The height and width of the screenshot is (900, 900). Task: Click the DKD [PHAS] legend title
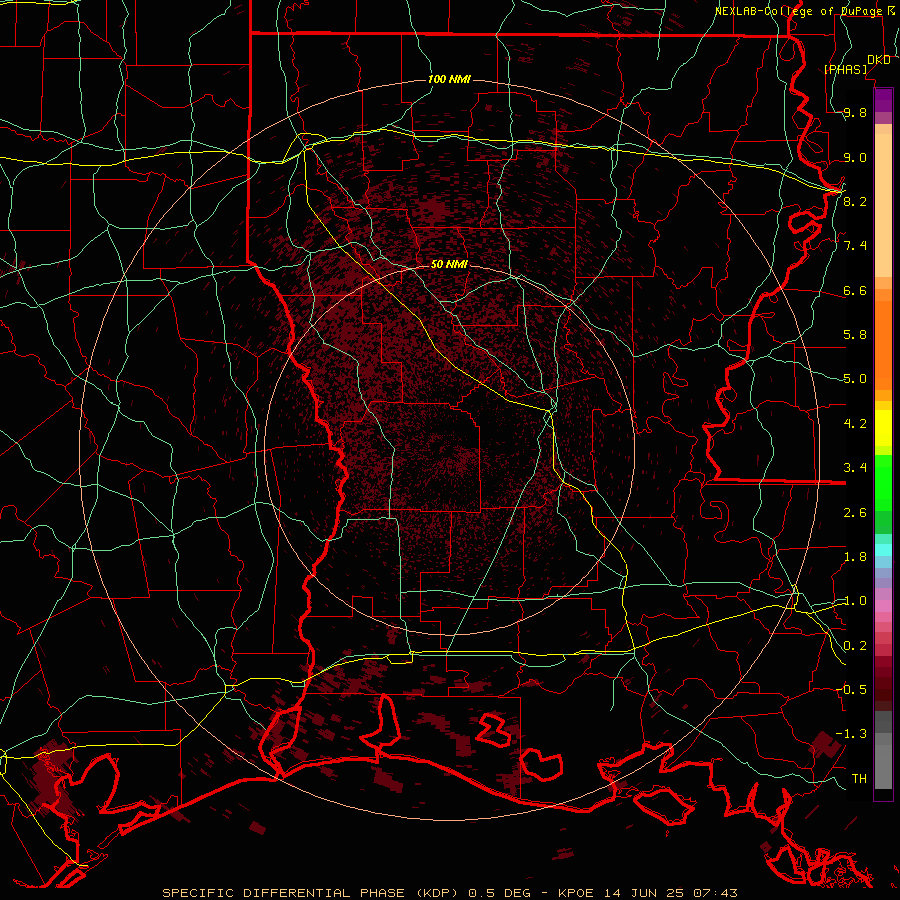857,65
